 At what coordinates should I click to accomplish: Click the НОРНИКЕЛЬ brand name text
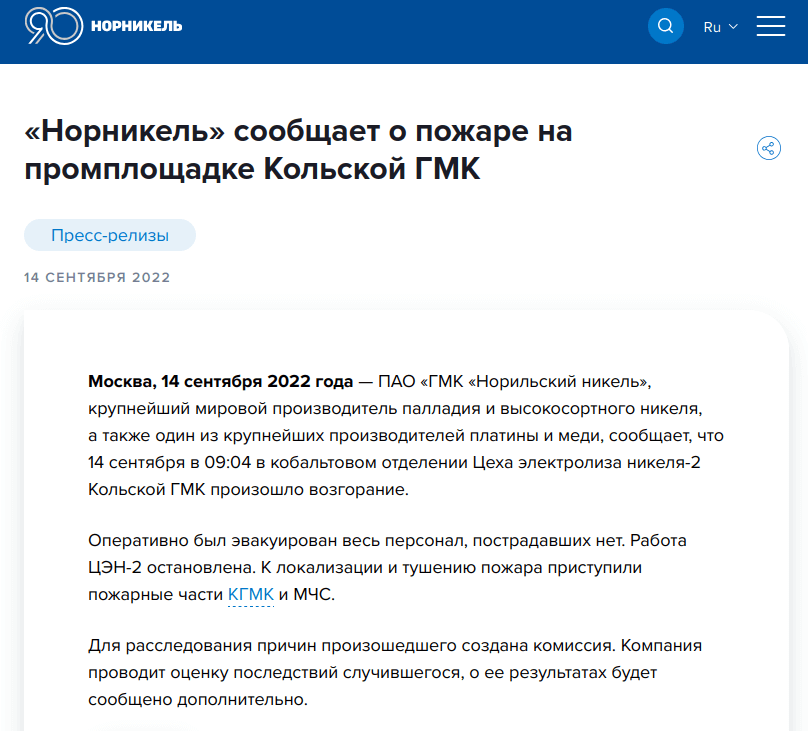pos(137,26)
